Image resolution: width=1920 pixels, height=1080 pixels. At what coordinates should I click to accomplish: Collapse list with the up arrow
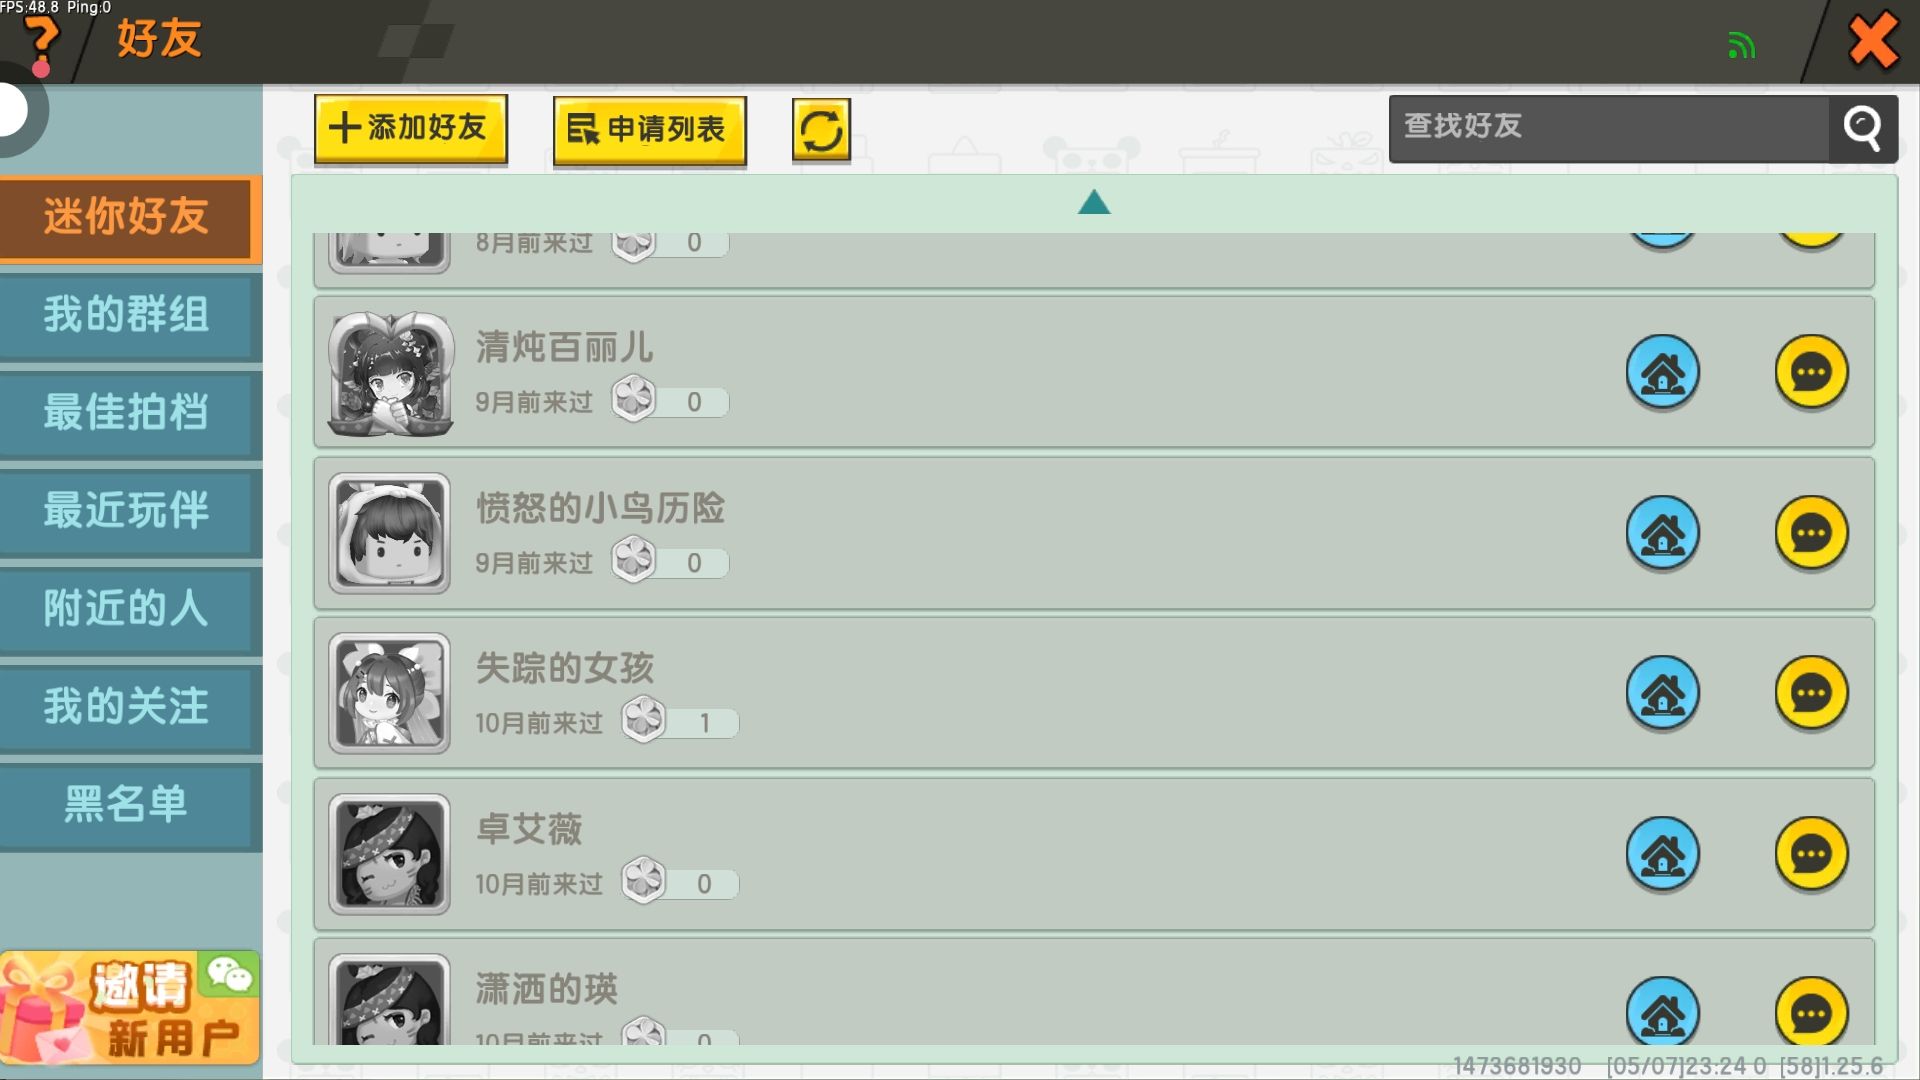[1094, 203]
